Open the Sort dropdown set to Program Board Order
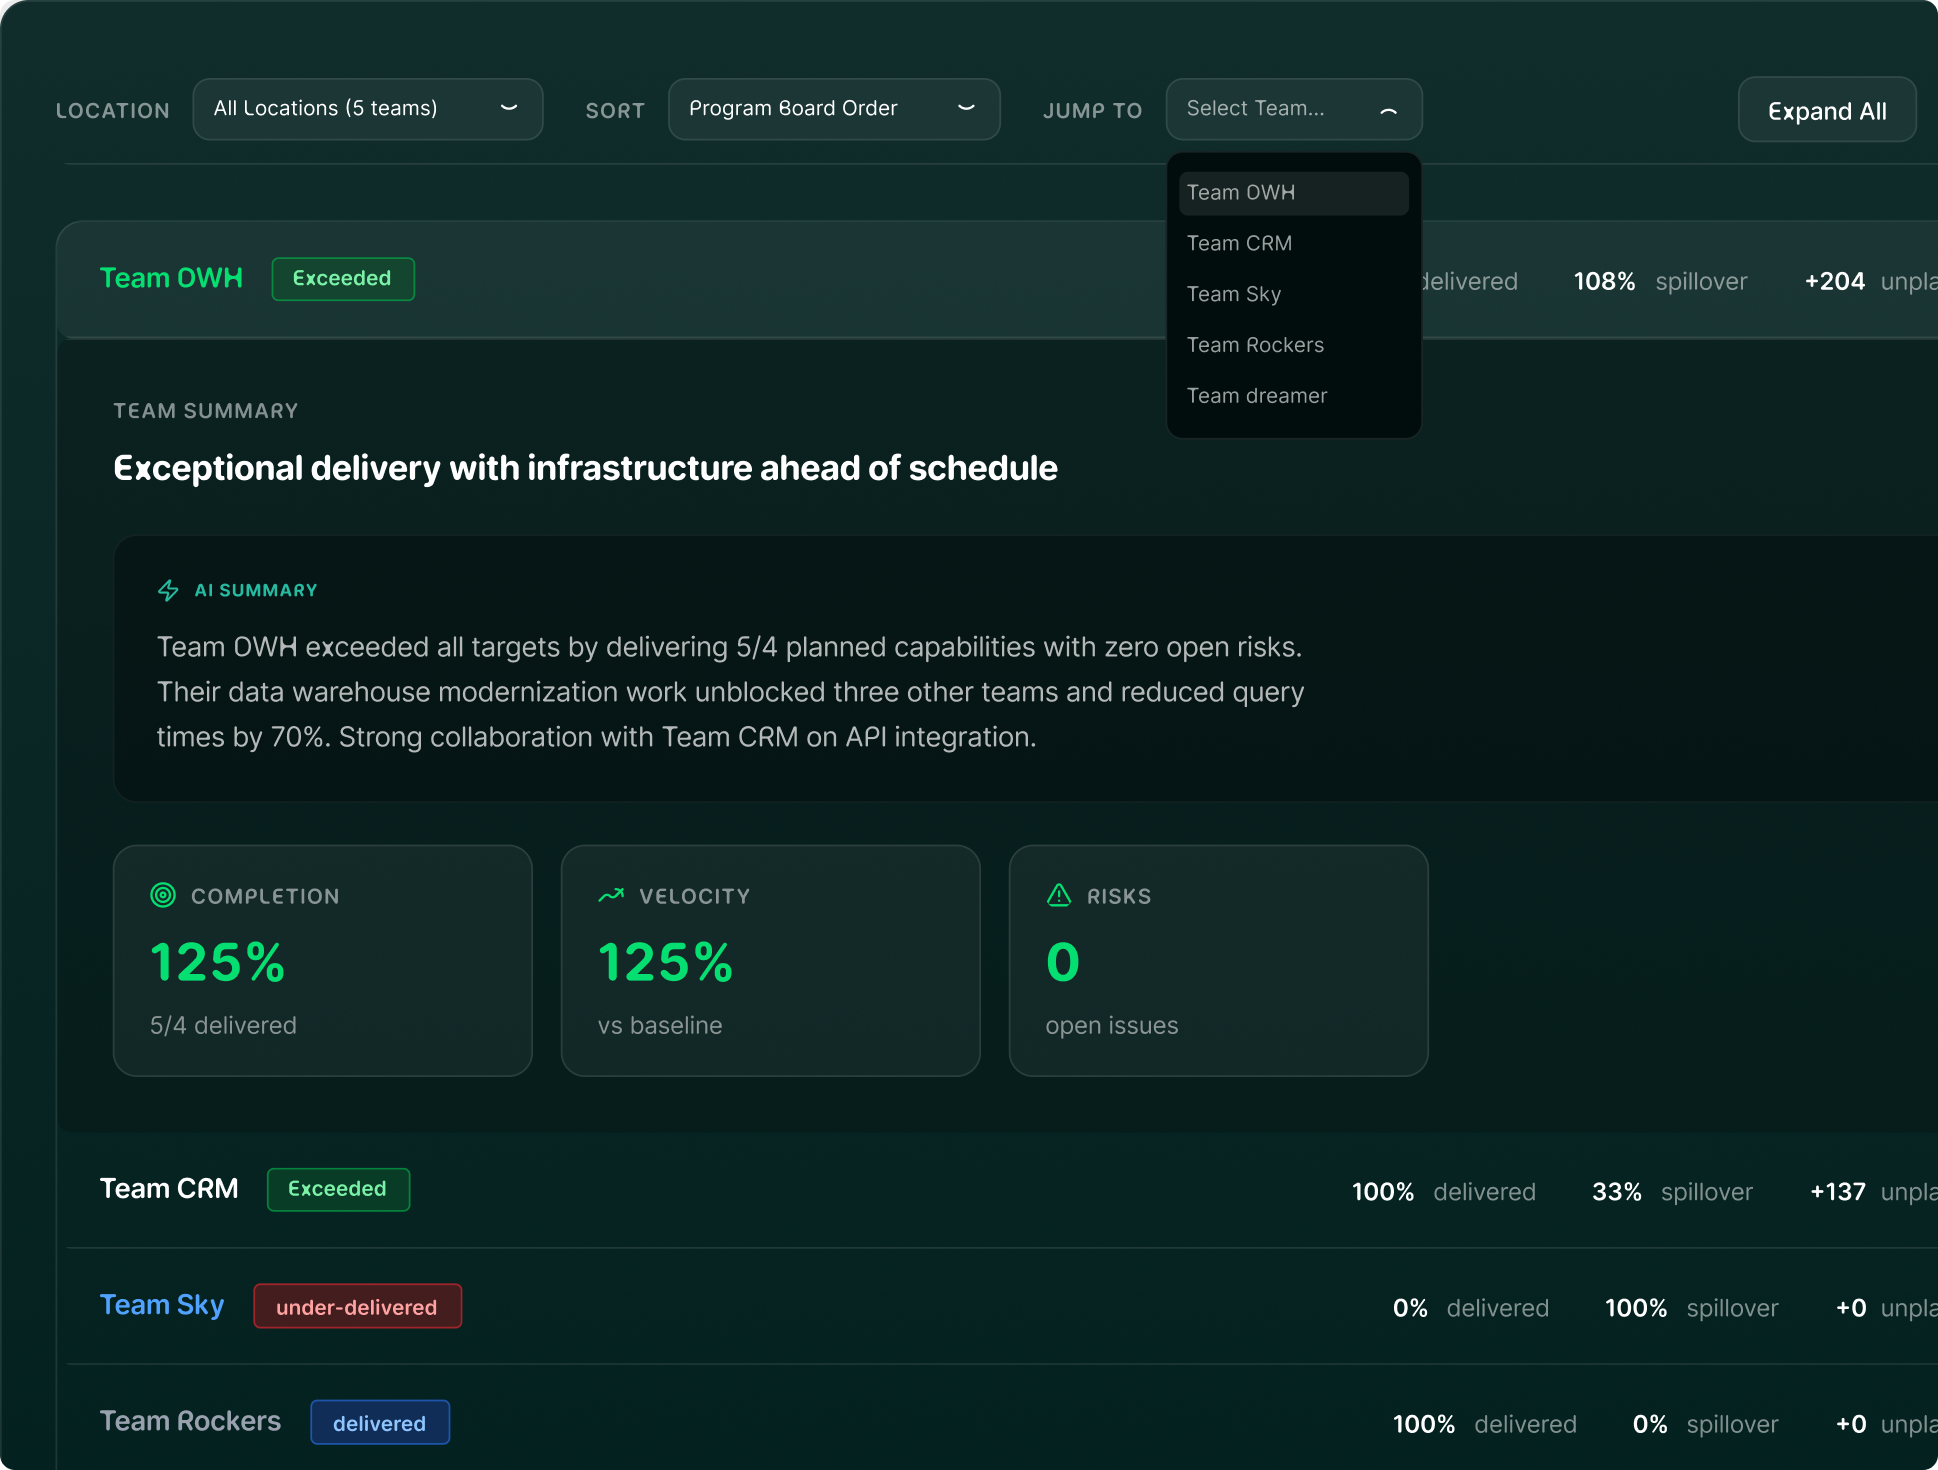Viewport: 1938px width, 1470px height. 833,109
